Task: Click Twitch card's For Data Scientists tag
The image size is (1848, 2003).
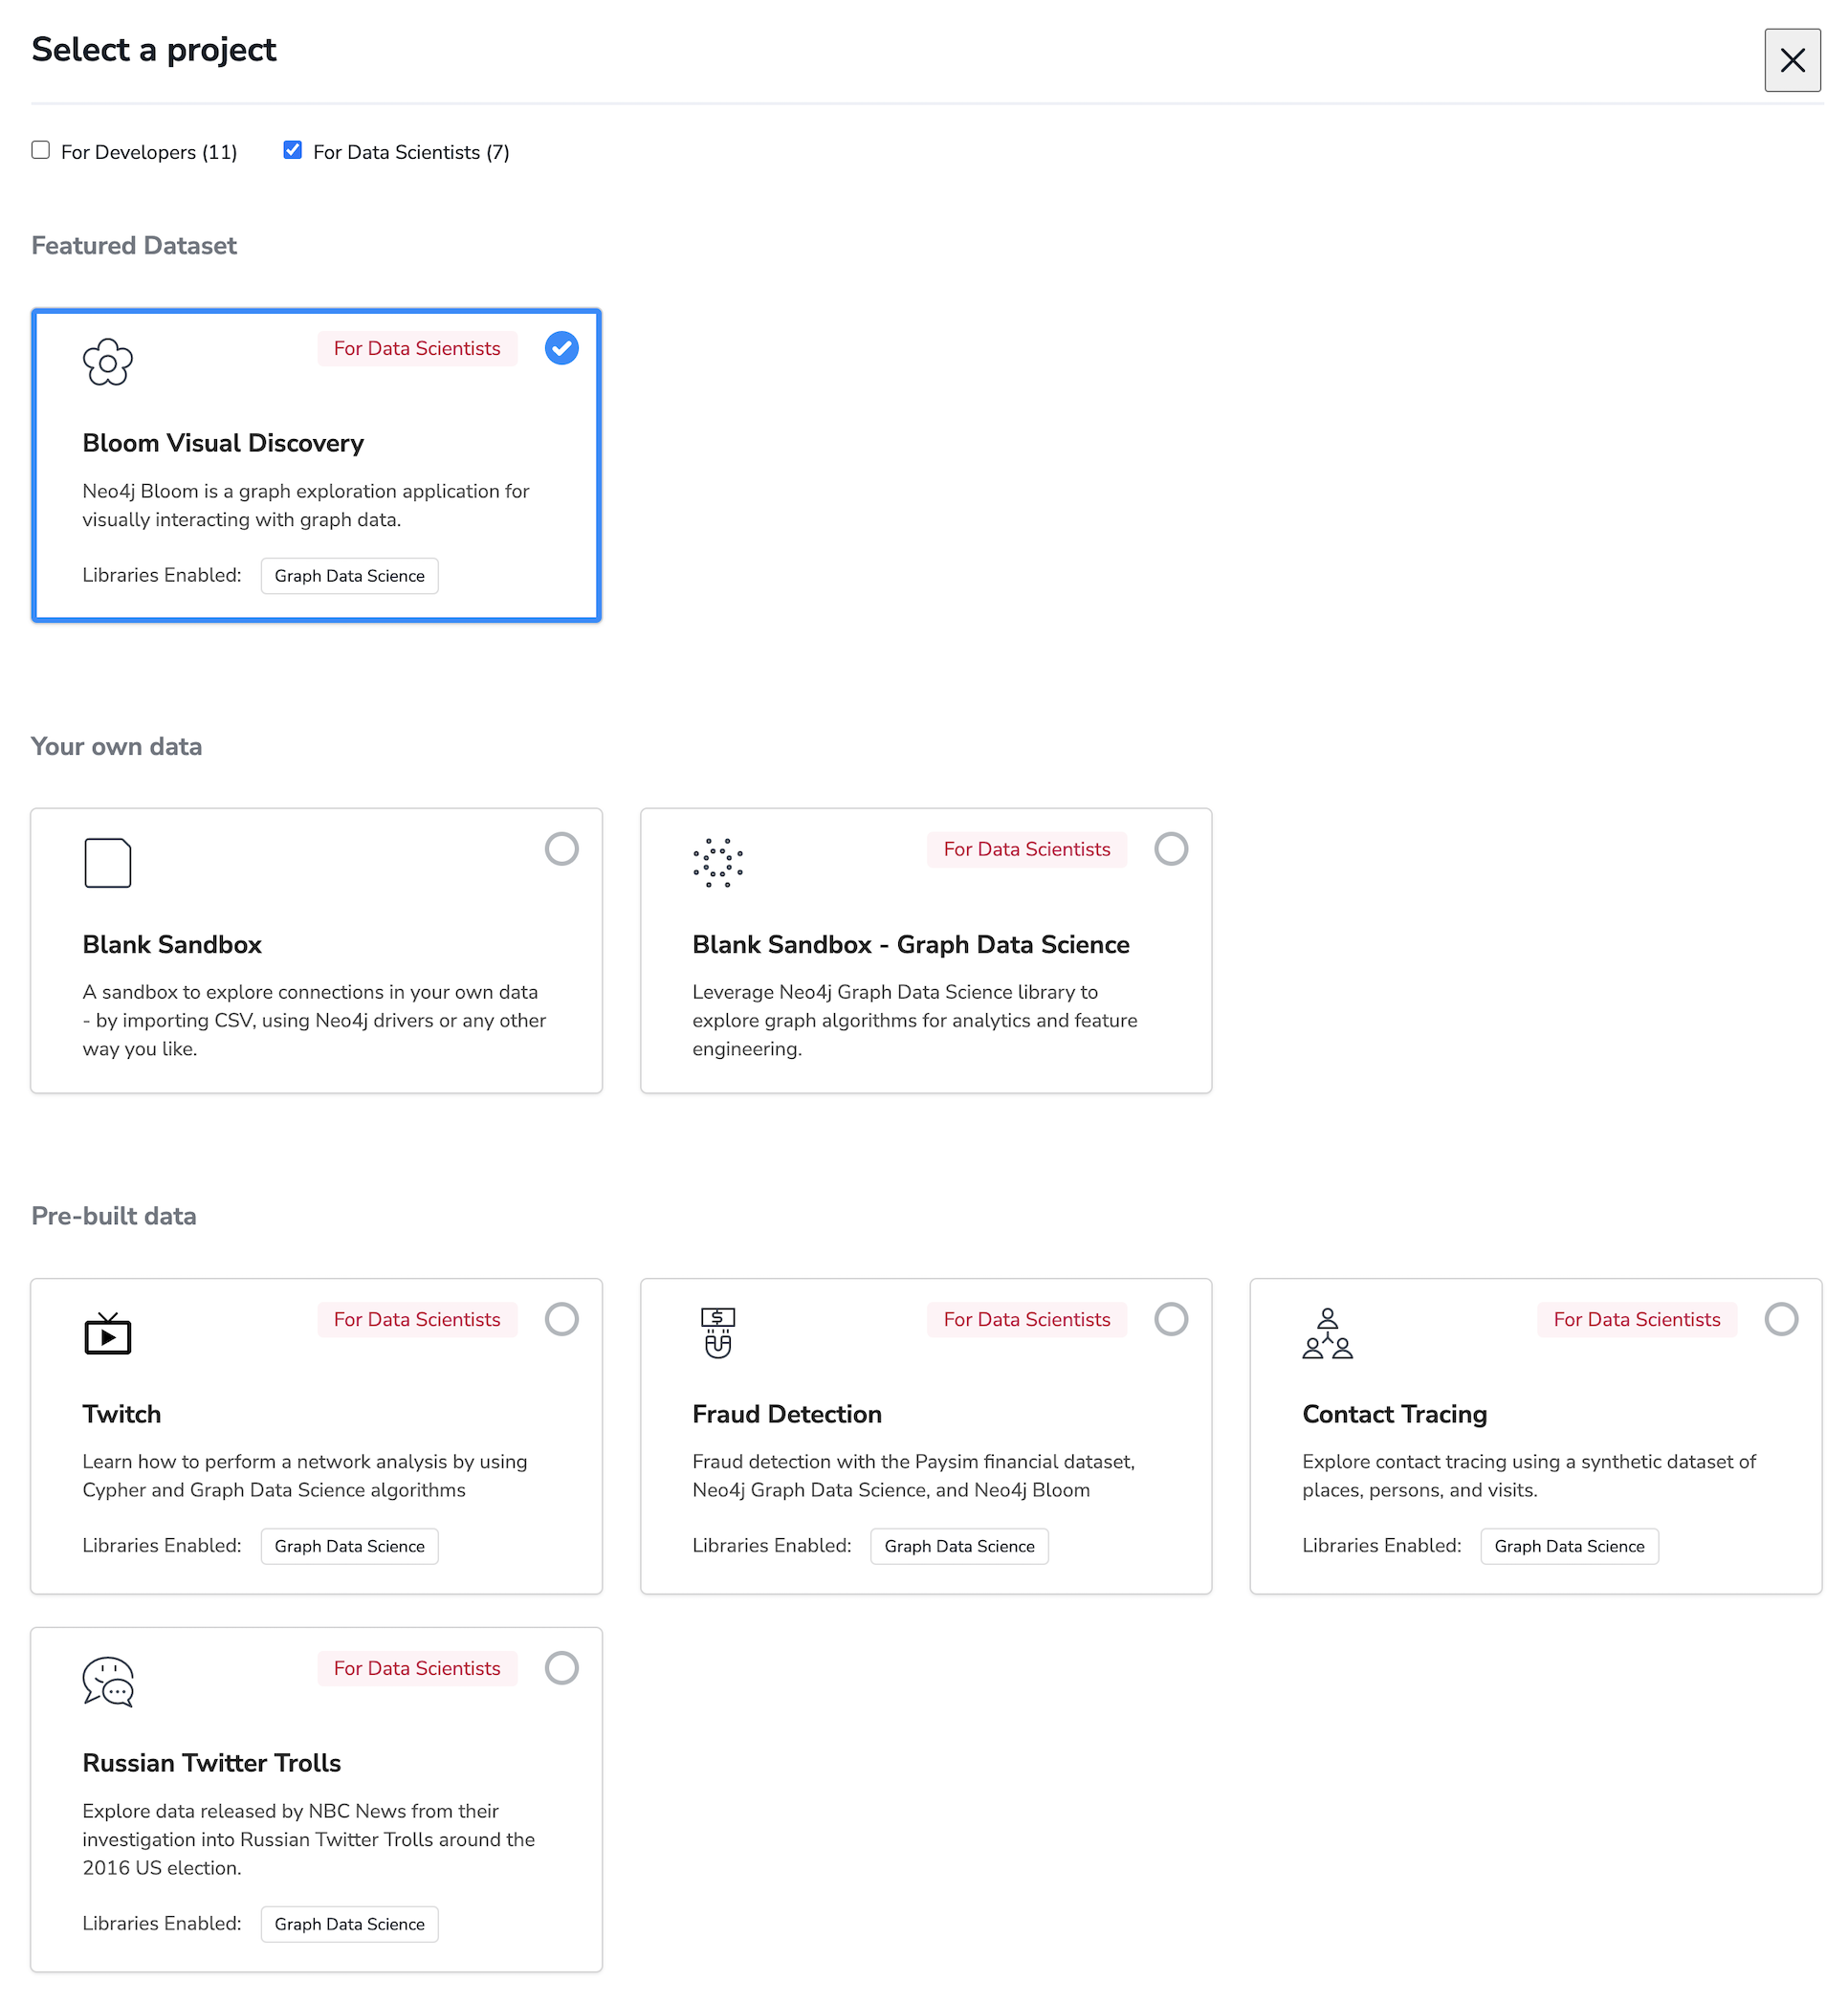Action: [x=417, y=1319]
